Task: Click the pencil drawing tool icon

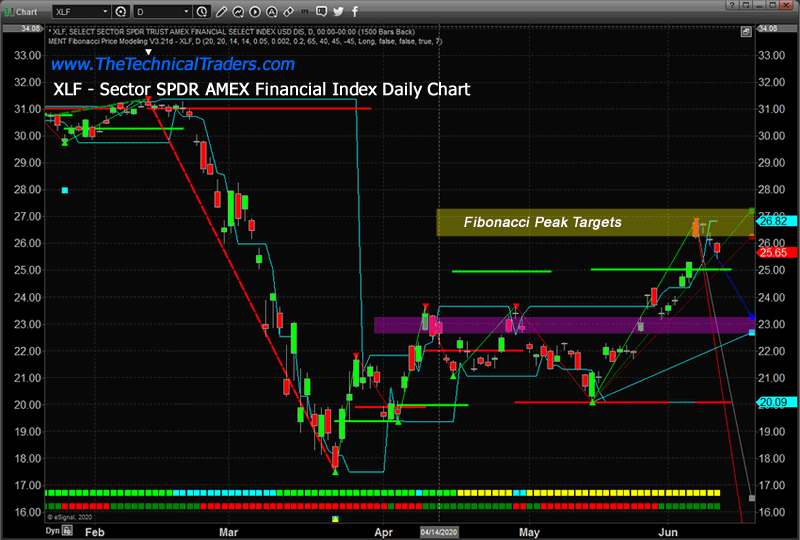Action: (220, 12)
